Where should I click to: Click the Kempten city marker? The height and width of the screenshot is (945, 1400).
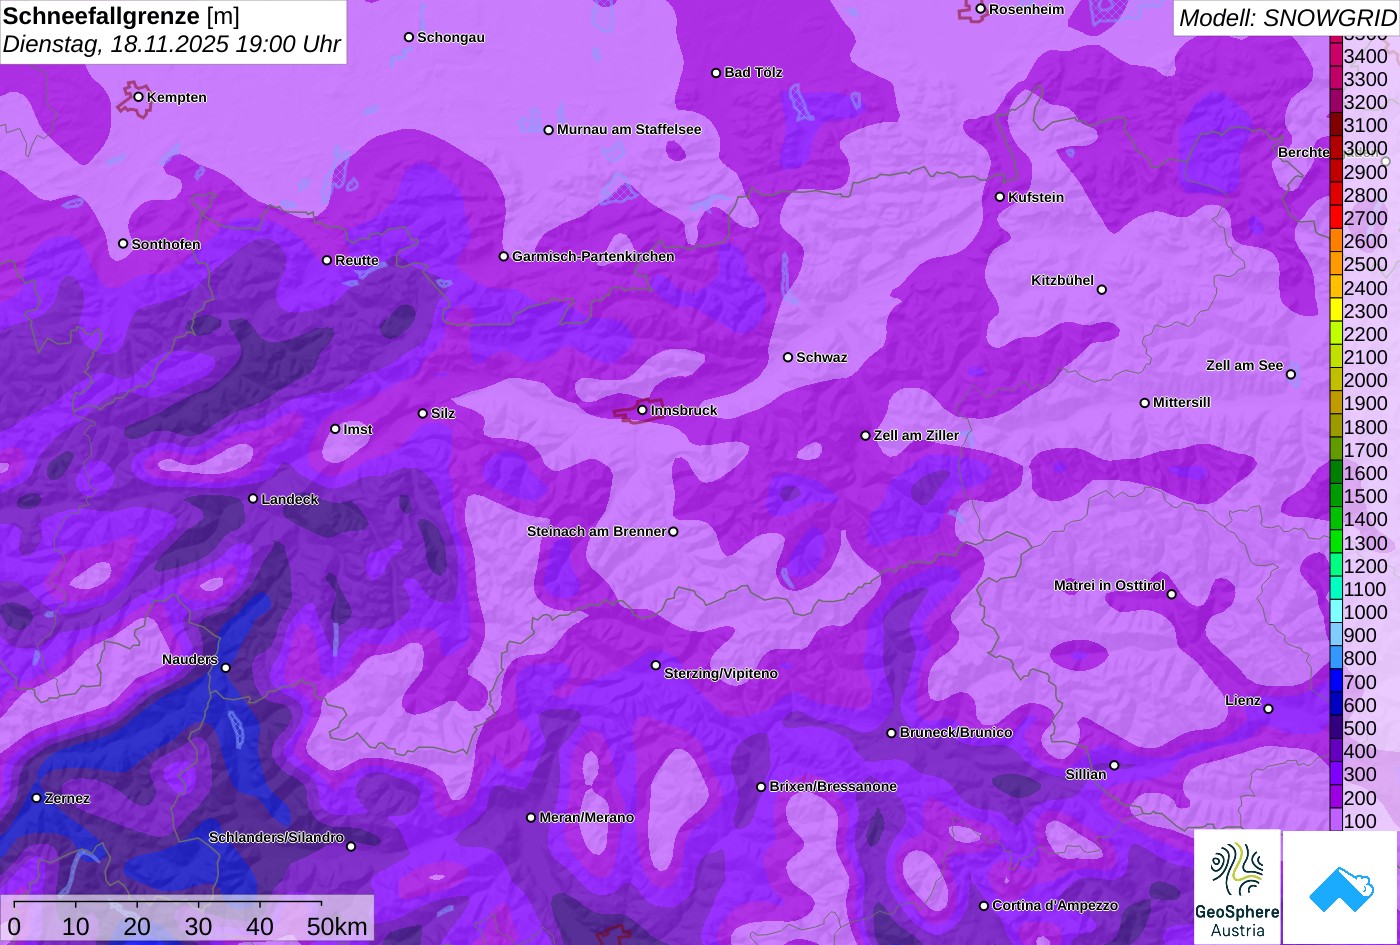[x=138, y=97]
